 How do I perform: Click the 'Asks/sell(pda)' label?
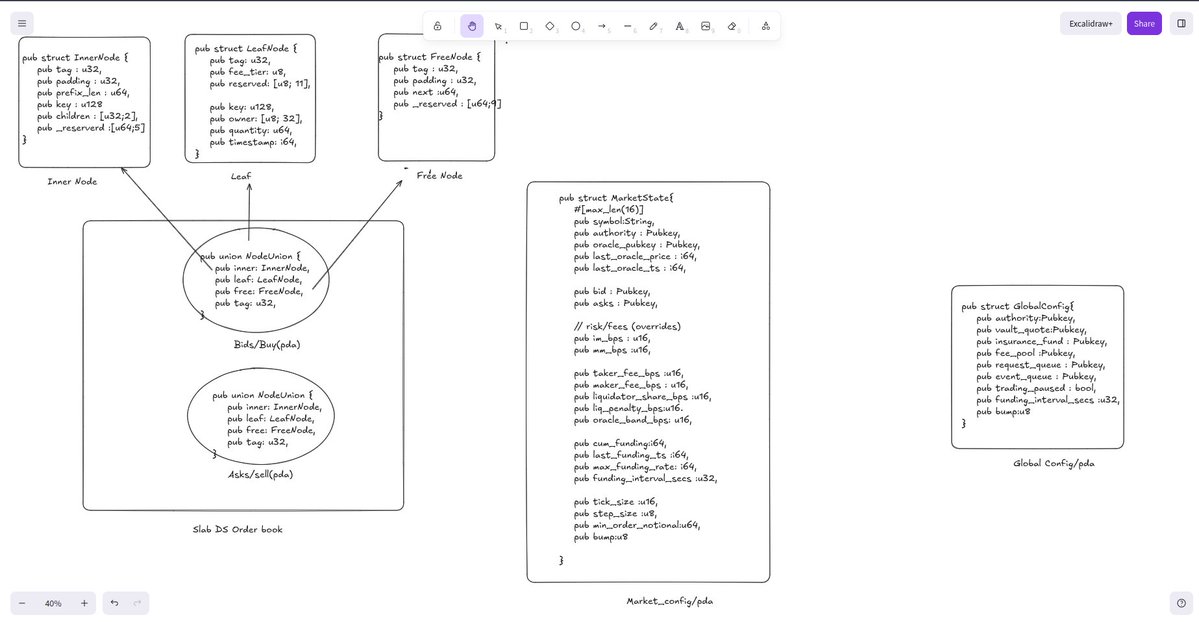(261, 474)
